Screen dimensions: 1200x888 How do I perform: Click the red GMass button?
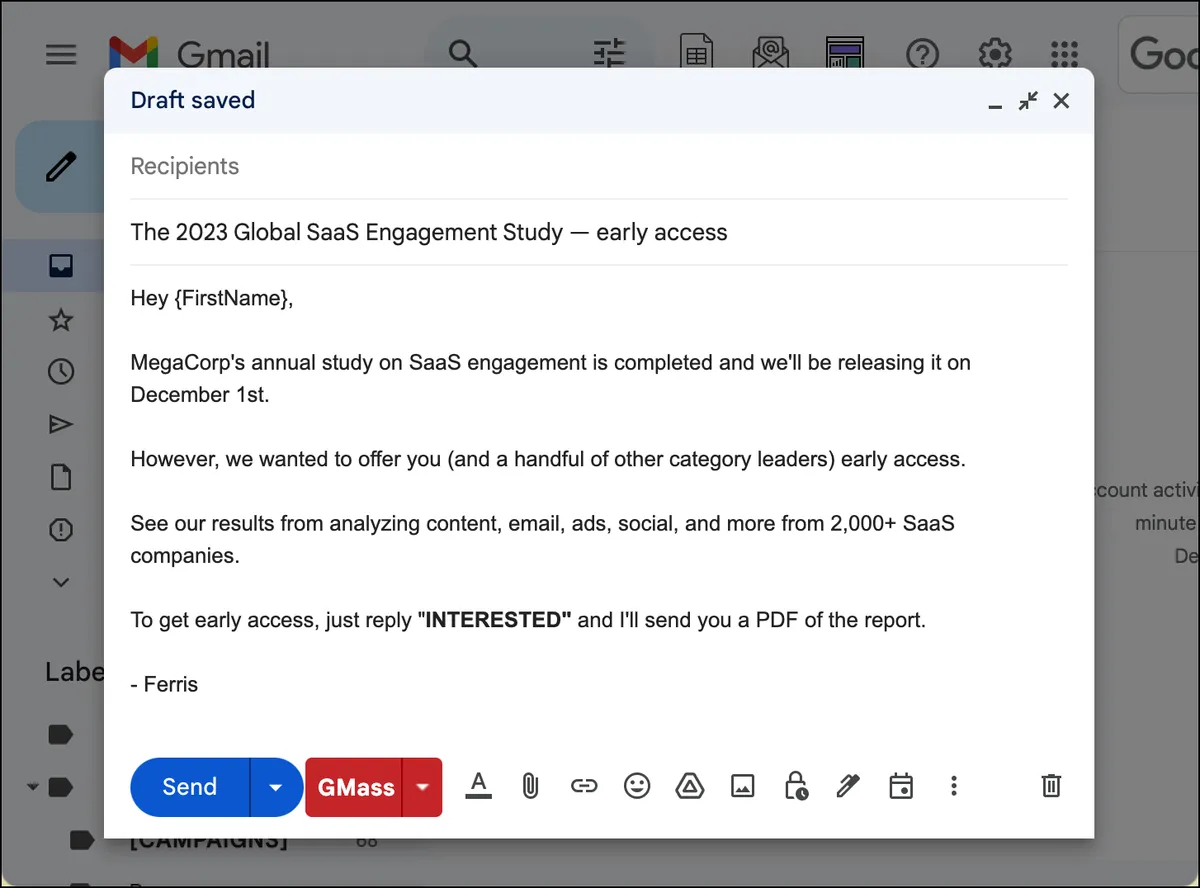point(355,787)
